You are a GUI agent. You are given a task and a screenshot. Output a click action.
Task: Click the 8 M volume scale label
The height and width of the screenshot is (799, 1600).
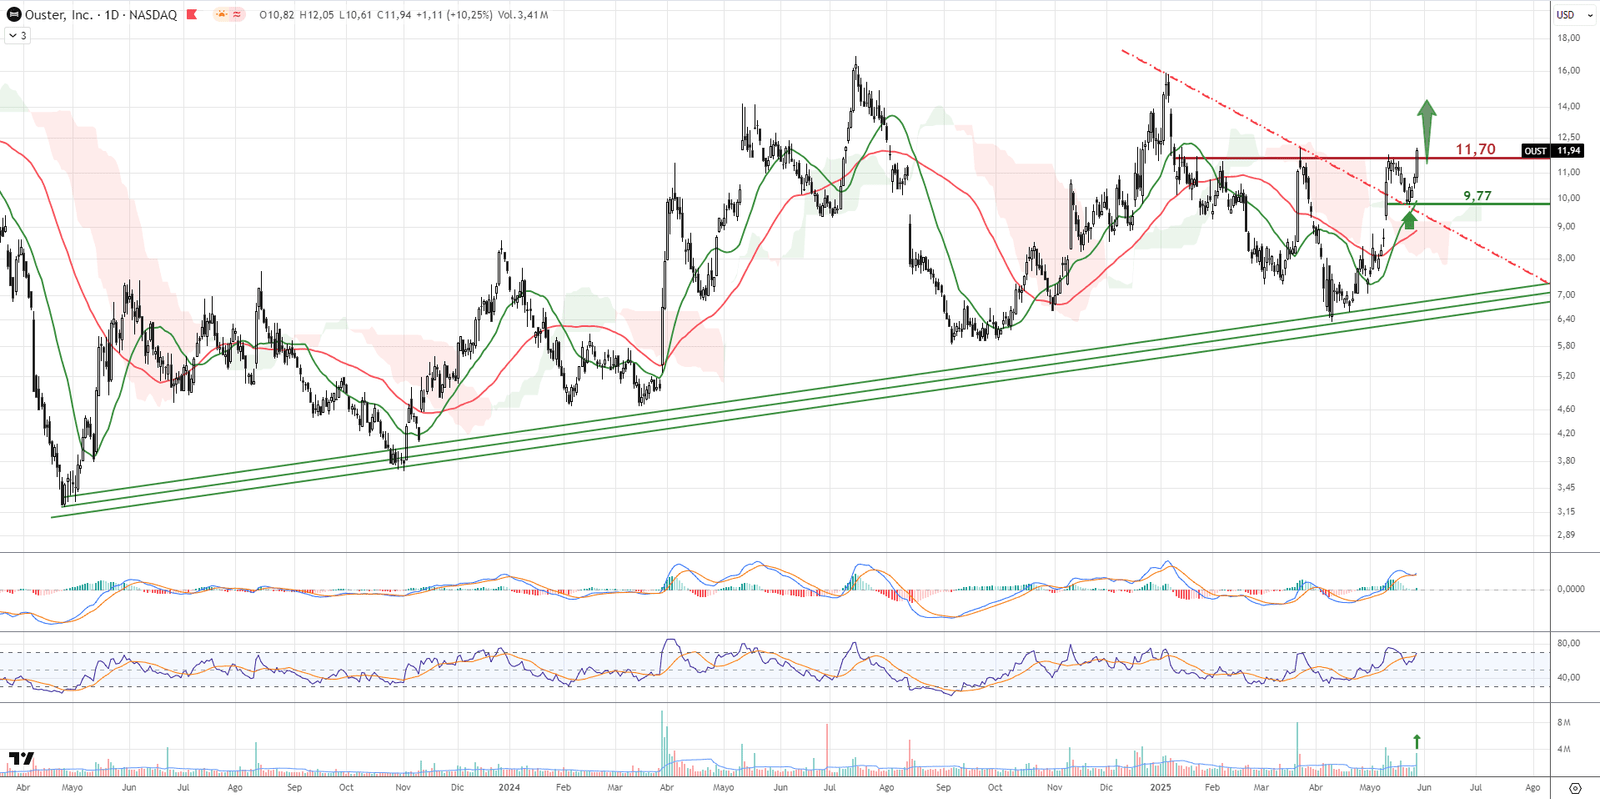tap(1564, 722)
